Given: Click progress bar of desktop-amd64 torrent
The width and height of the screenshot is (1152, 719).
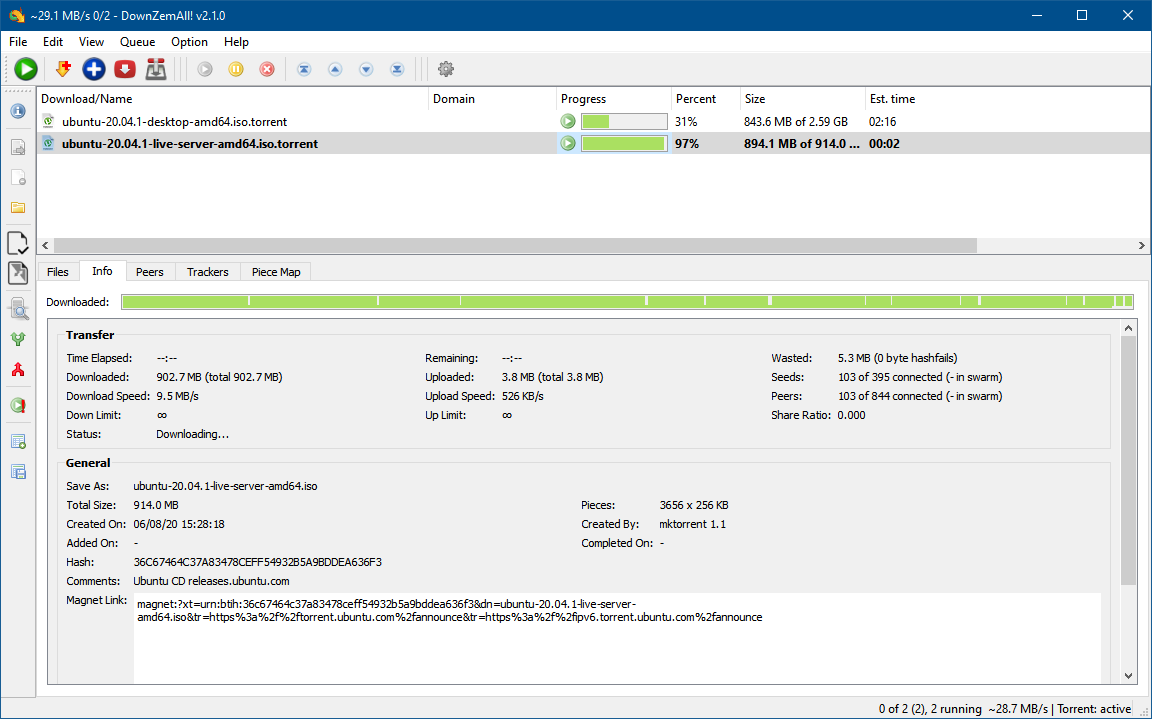Looking at the screenshot, I should pos(624,121).
